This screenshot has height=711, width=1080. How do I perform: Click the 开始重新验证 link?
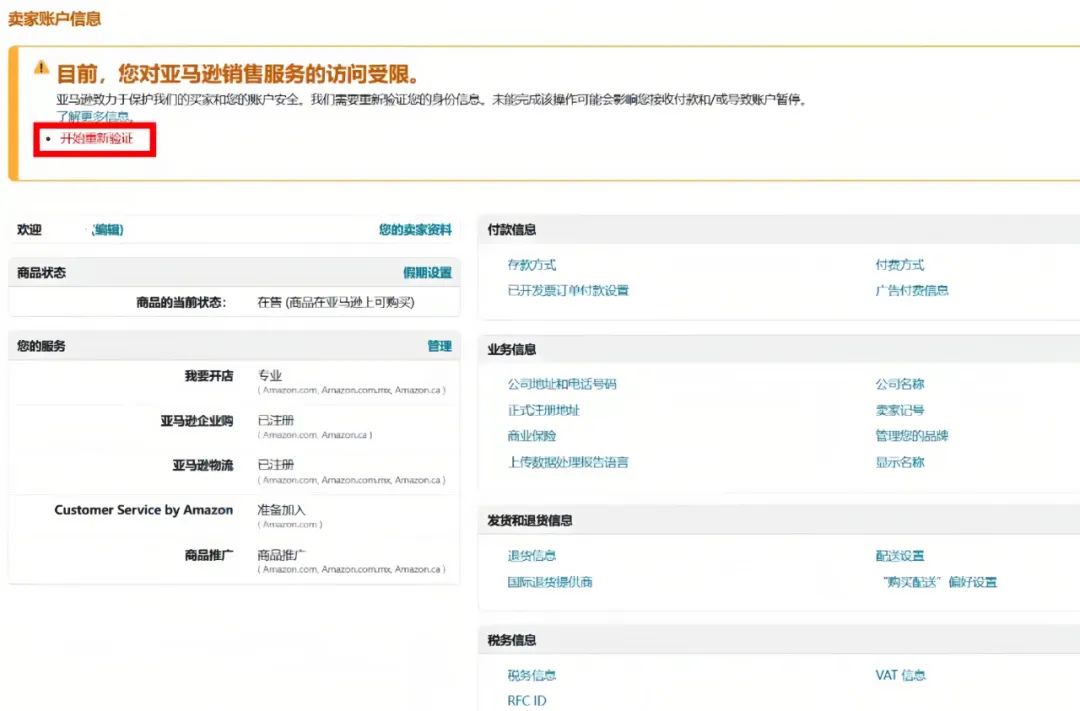(x=96, y=138)
